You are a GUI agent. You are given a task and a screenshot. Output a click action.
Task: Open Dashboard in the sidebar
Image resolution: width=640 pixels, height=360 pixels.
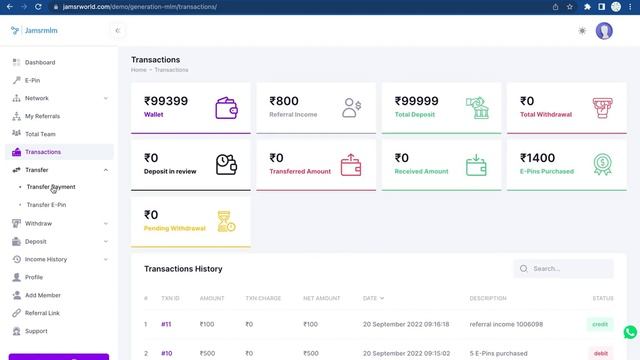40,62
